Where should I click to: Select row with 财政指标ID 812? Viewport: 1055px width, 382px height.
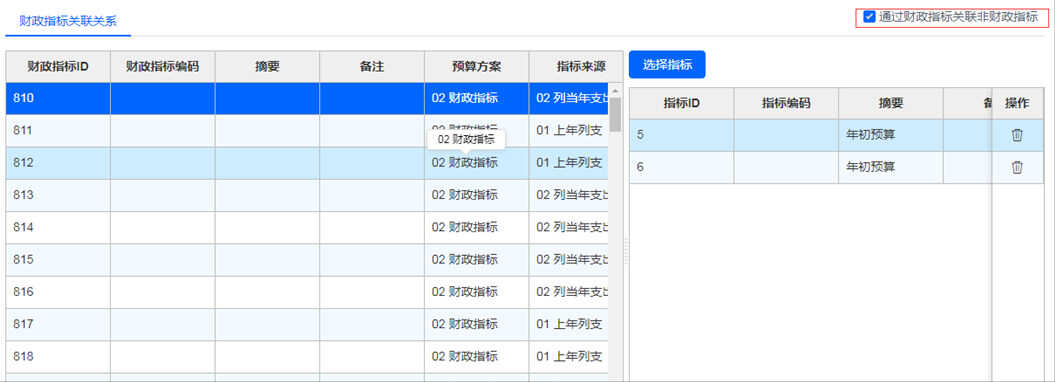pos(307,163)
